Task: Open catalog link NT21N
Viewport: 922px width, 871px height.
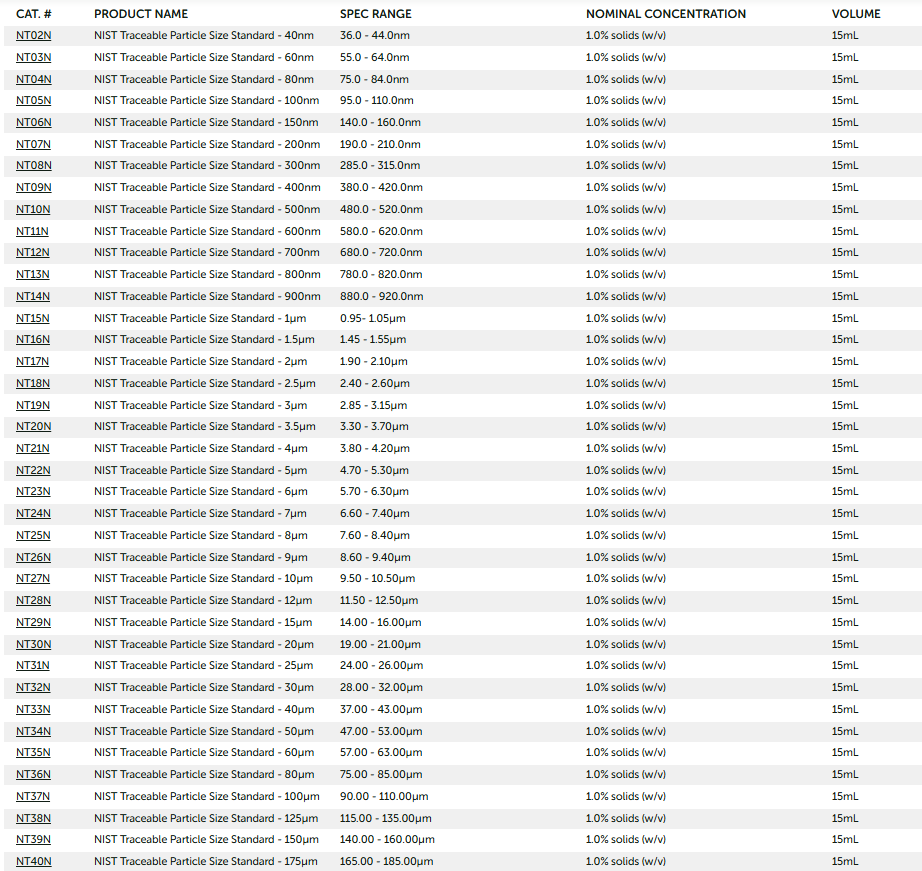Action: coord(33,448)
